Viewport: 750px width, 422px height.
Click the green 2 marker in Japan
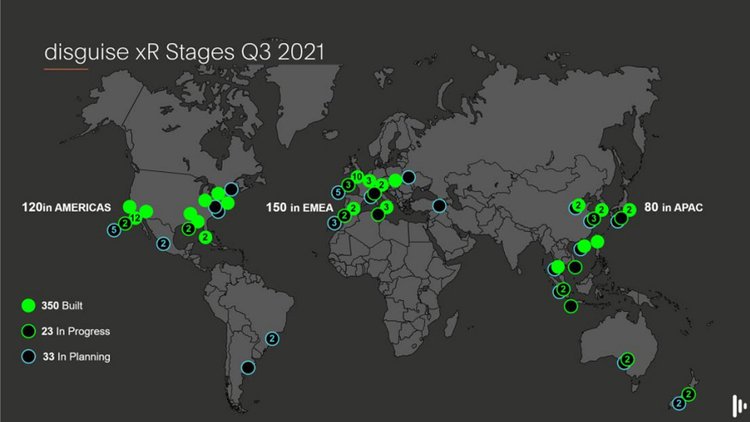[x=629, y=210]
